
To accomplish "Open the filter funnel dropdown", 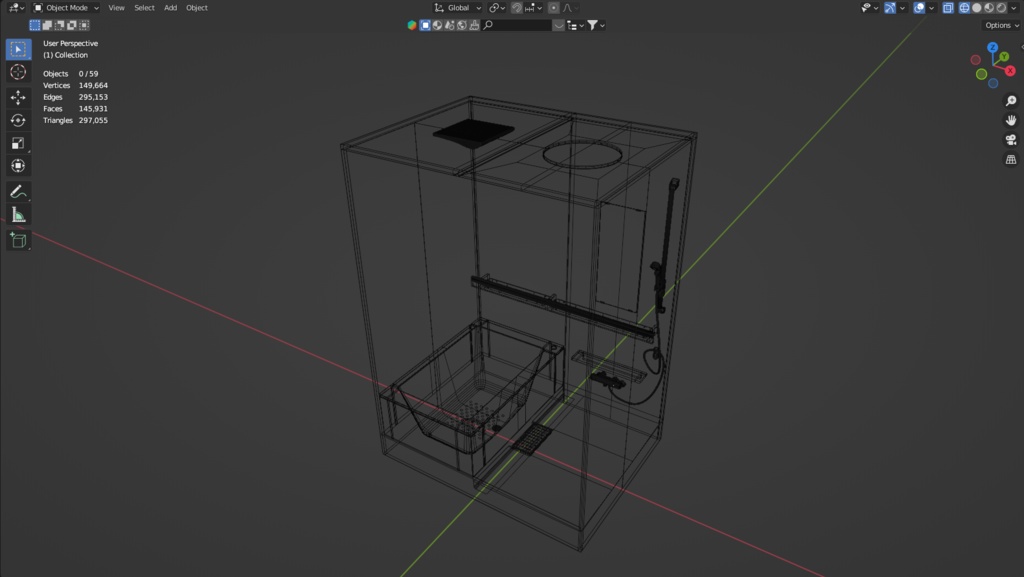I will click(x=596, y=25).
